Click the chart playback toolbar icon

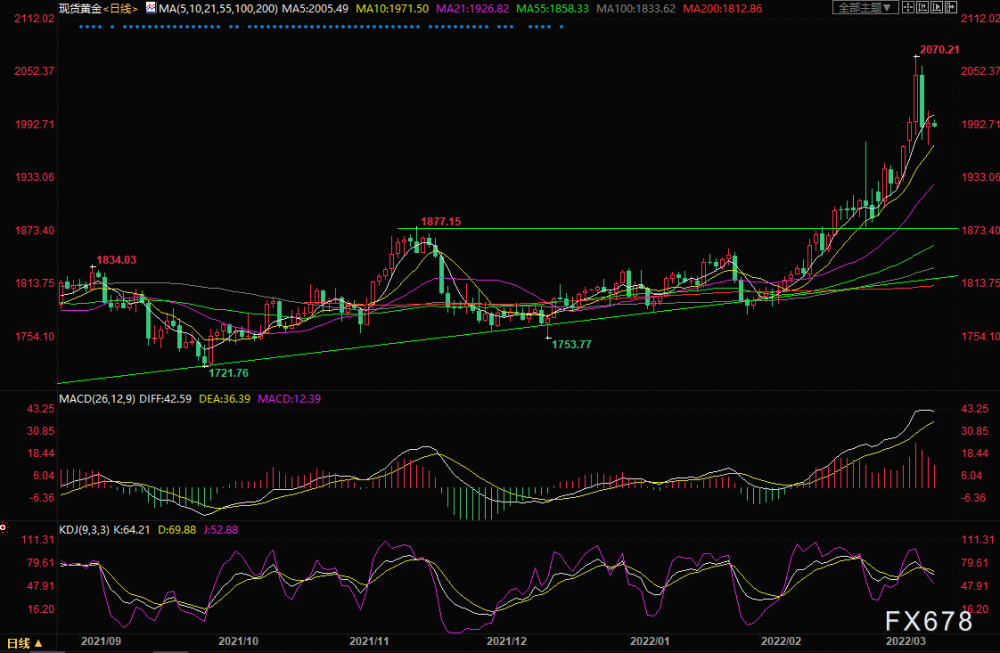(x=937, y=7)
